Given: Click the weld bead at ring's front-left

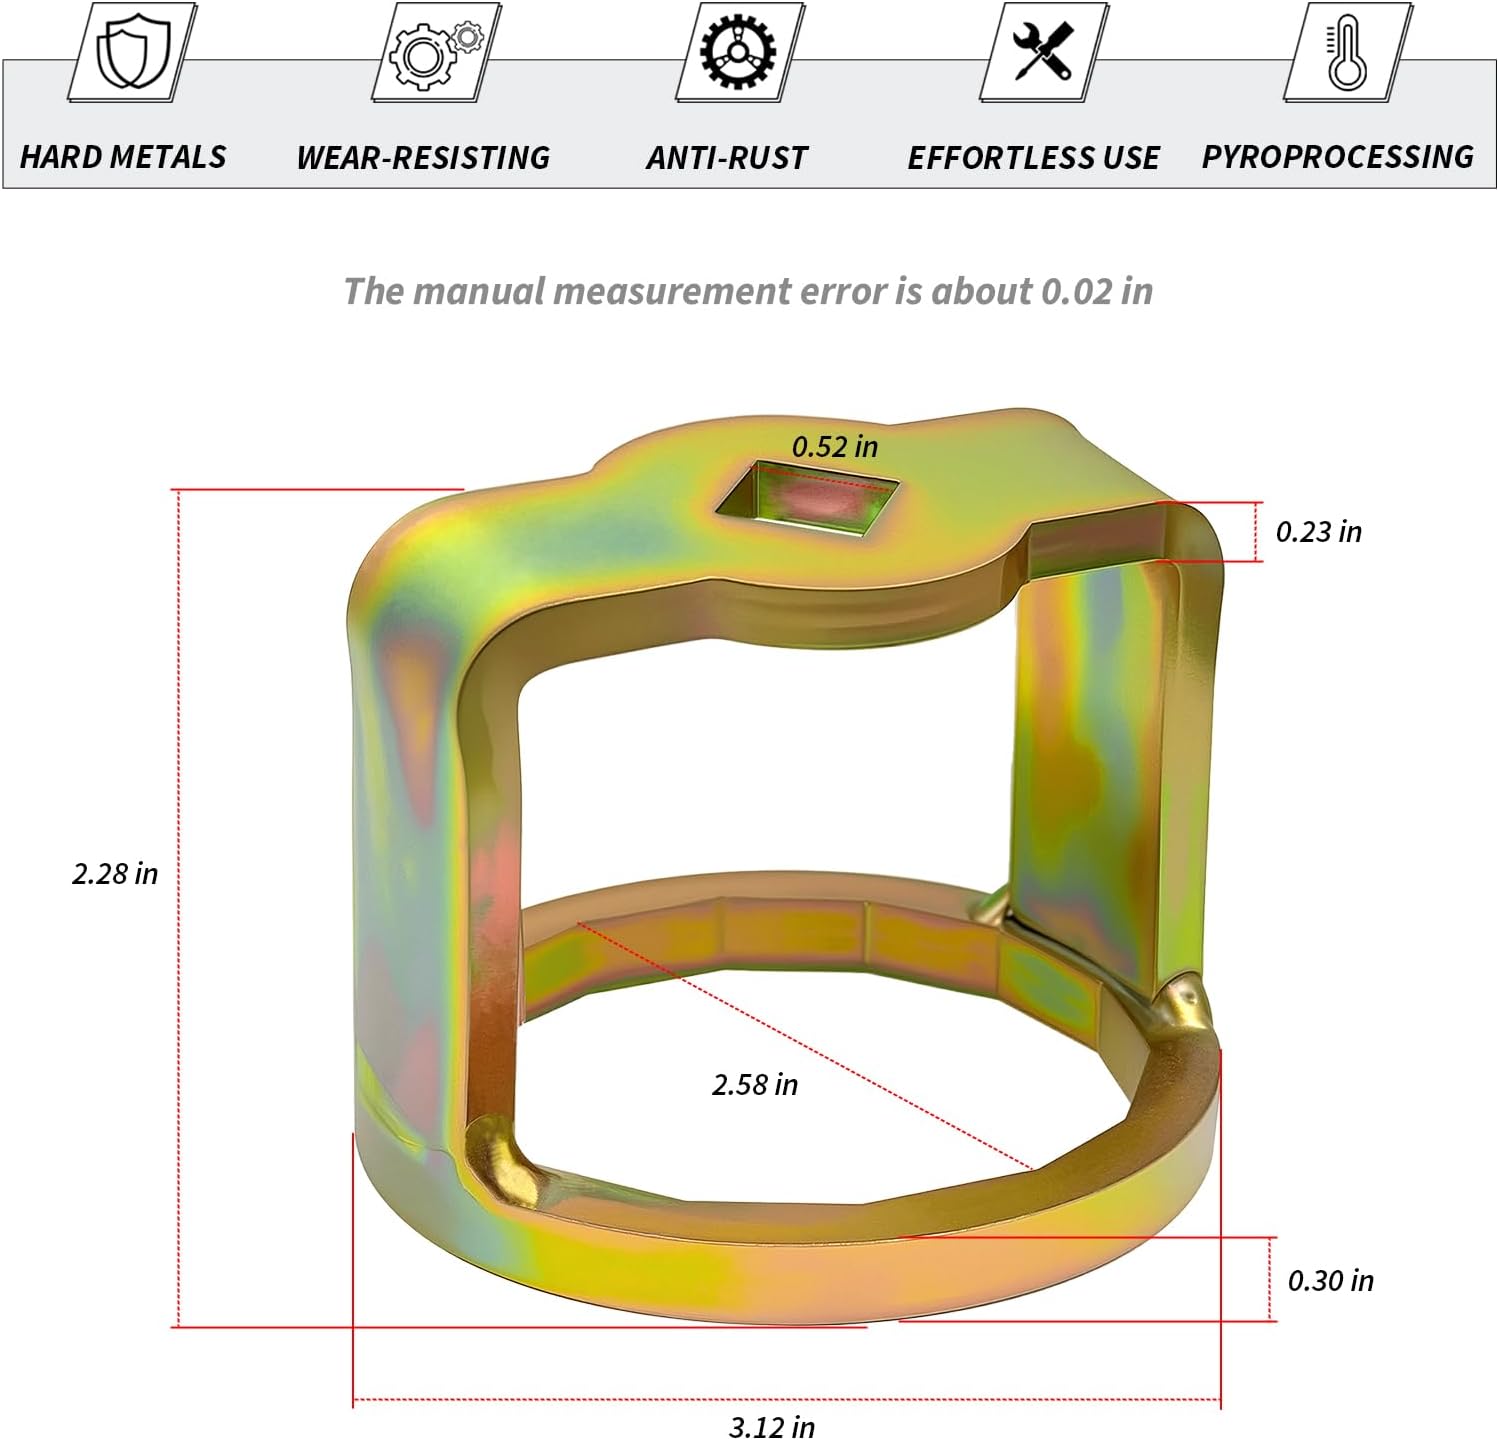Looking at the screenshot, I should pos(503,1165).
